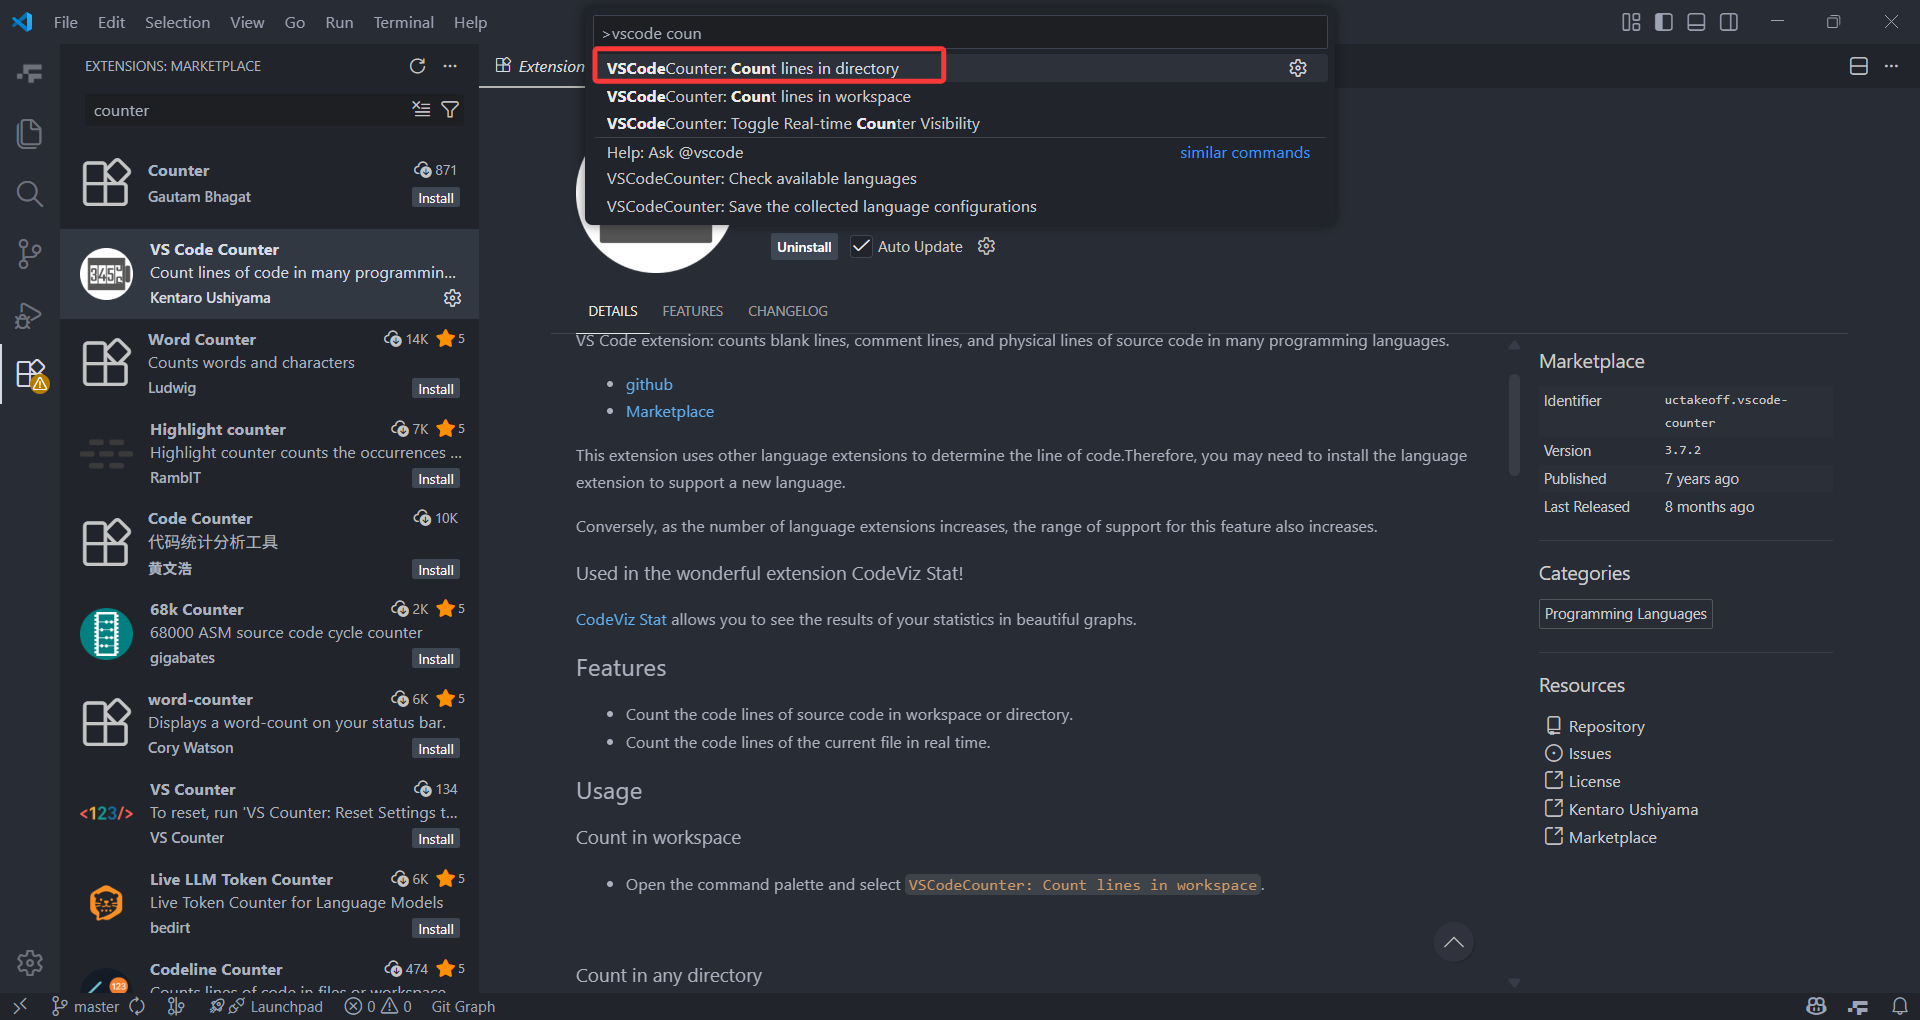Open extension settings gear next to Auto Update
Viewport: 1920px width, 1020px height.
click(x=986, y=246)
